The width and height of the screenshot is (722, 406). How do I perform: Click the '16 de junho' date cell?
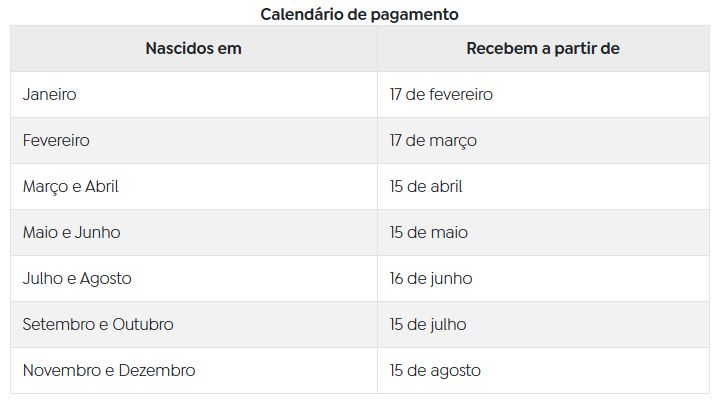tap(431, 279)
